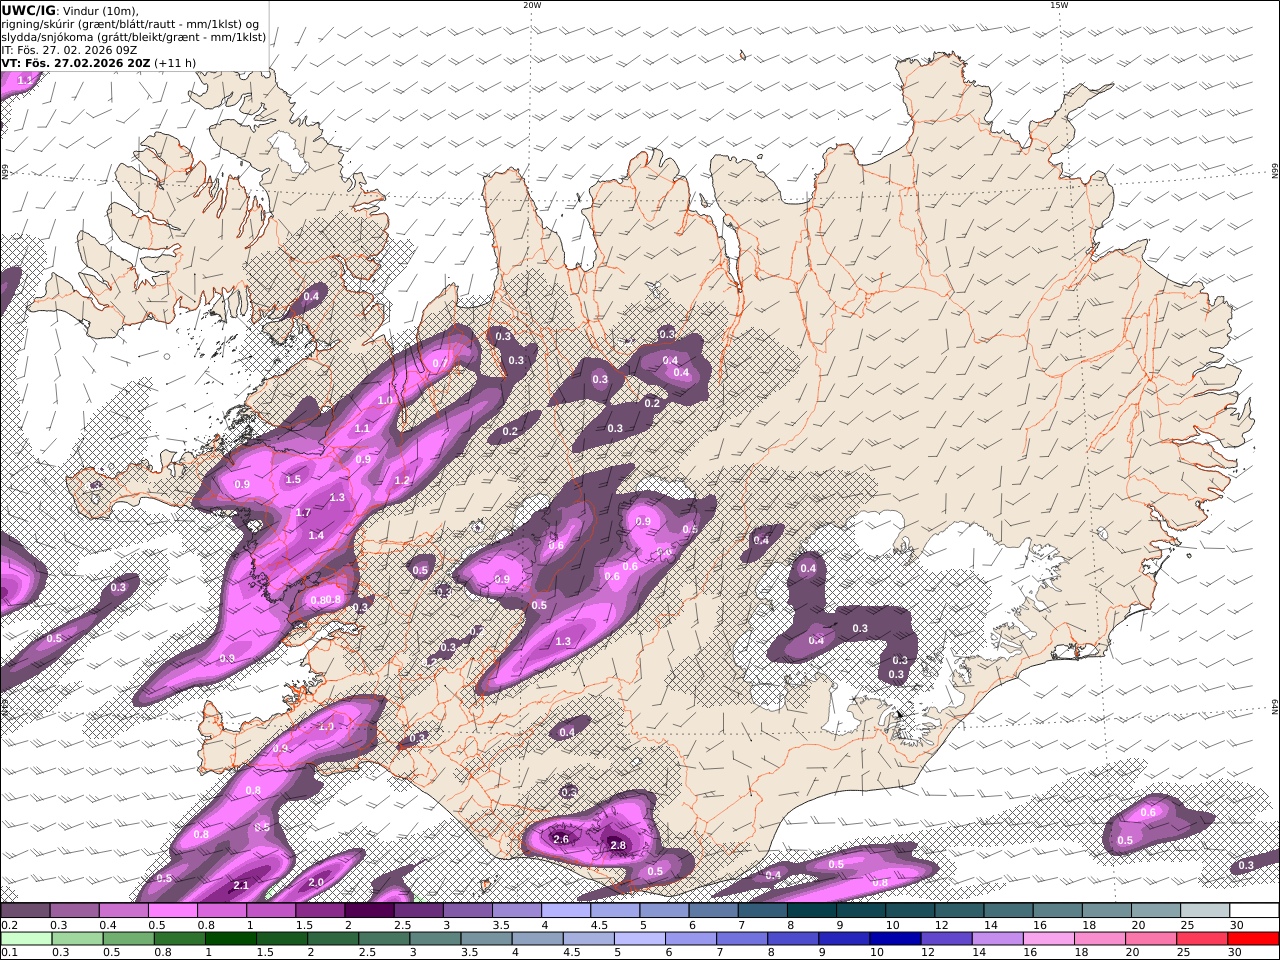Select the darkest green rain swatch labeled 1
This screenshot has height=960, width=1280.
pos(230,939)
